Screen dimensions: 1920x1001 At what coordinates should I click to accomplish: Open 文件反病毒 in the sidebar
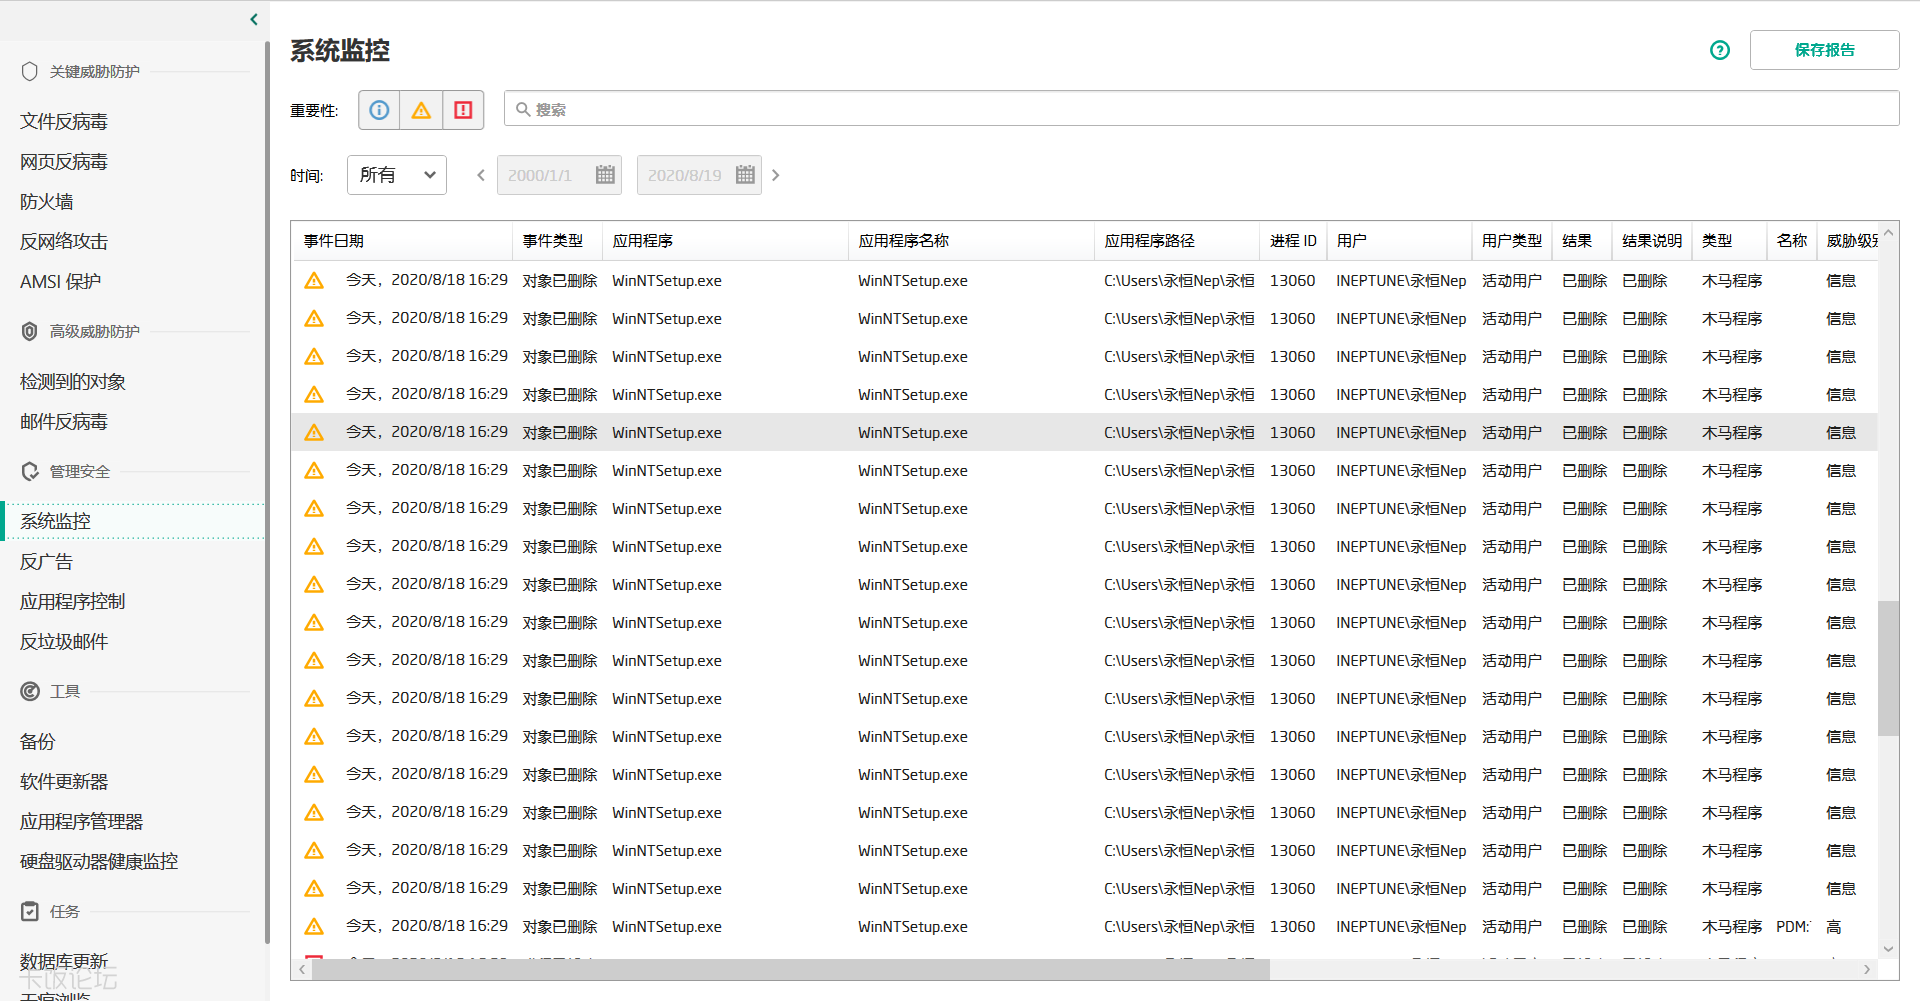tap(64, 121)
